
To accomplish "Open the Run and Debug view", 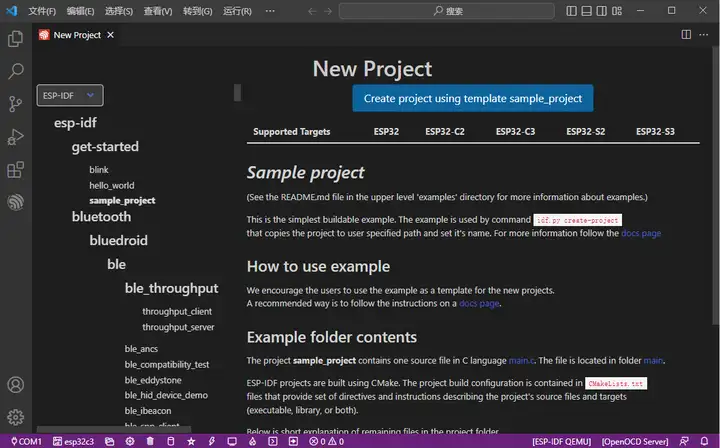I will point(15,137).
